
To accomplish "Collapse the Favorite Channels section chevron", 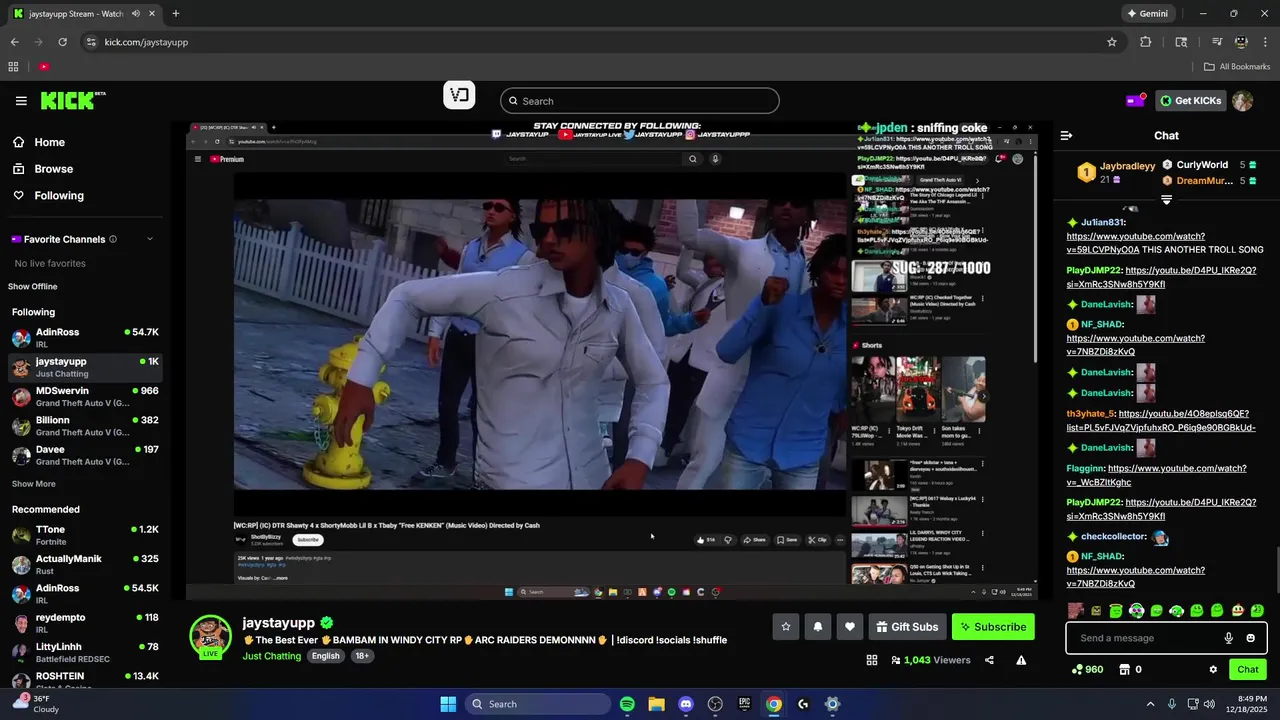I will tap(150, 239).
